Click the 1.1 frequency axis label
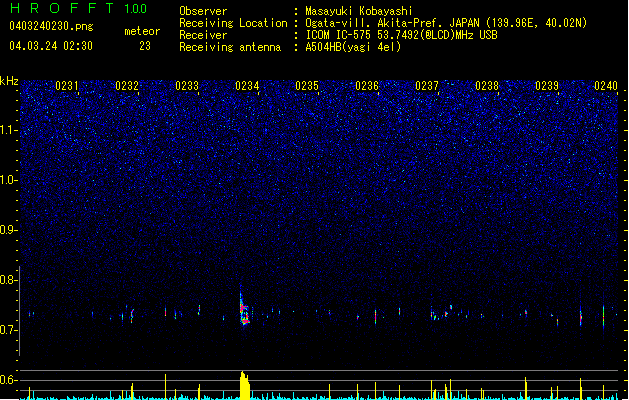 (x=8, y=130)
